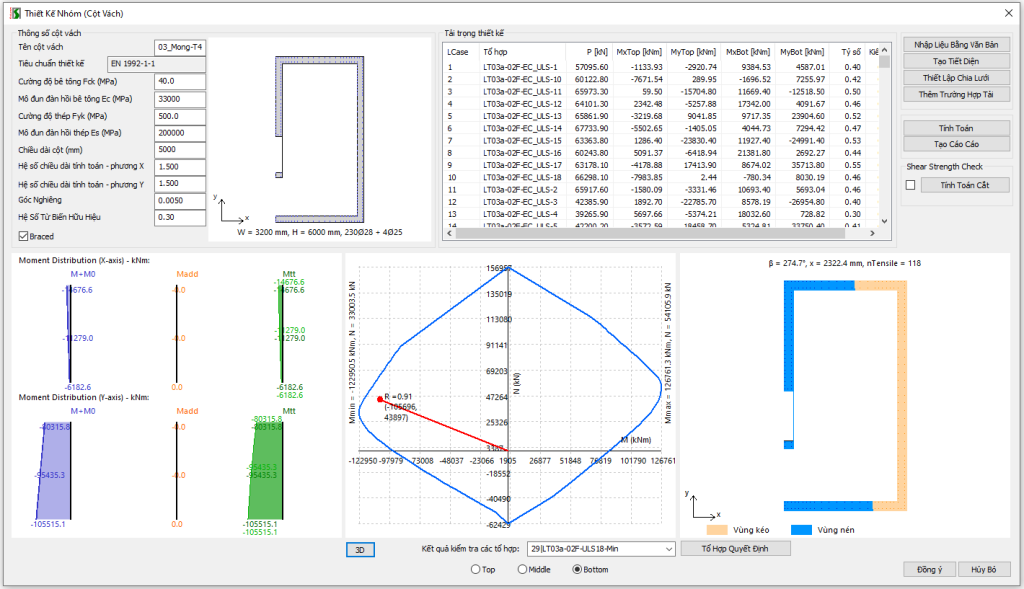Viewport: 1024px width, 589px height.
Task: Toggle the Braced checkbox
Action: pyautogui.click(x=24, y=236)
